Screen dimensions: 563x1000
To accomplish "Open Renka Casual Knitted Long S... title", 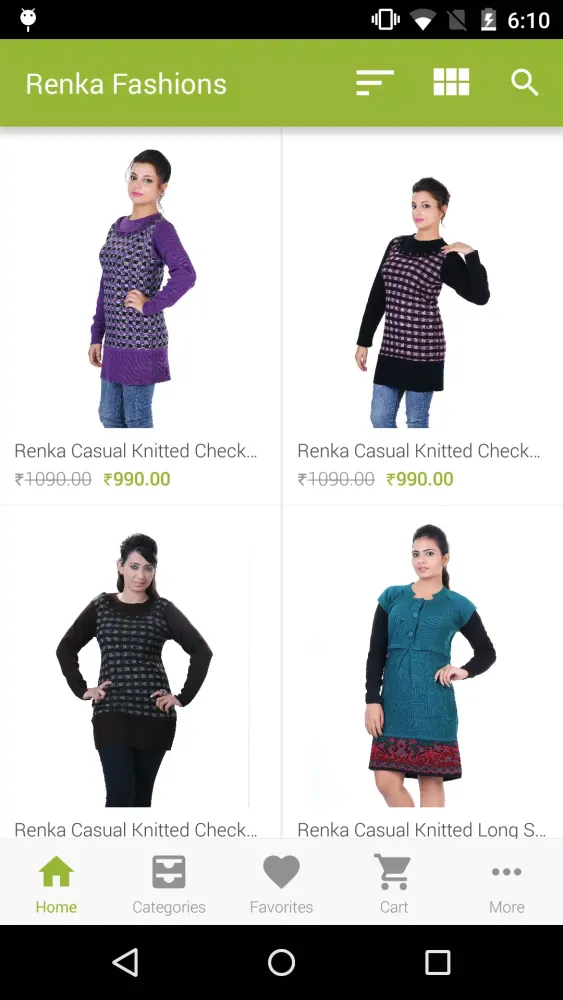I will tap(421, 829).
